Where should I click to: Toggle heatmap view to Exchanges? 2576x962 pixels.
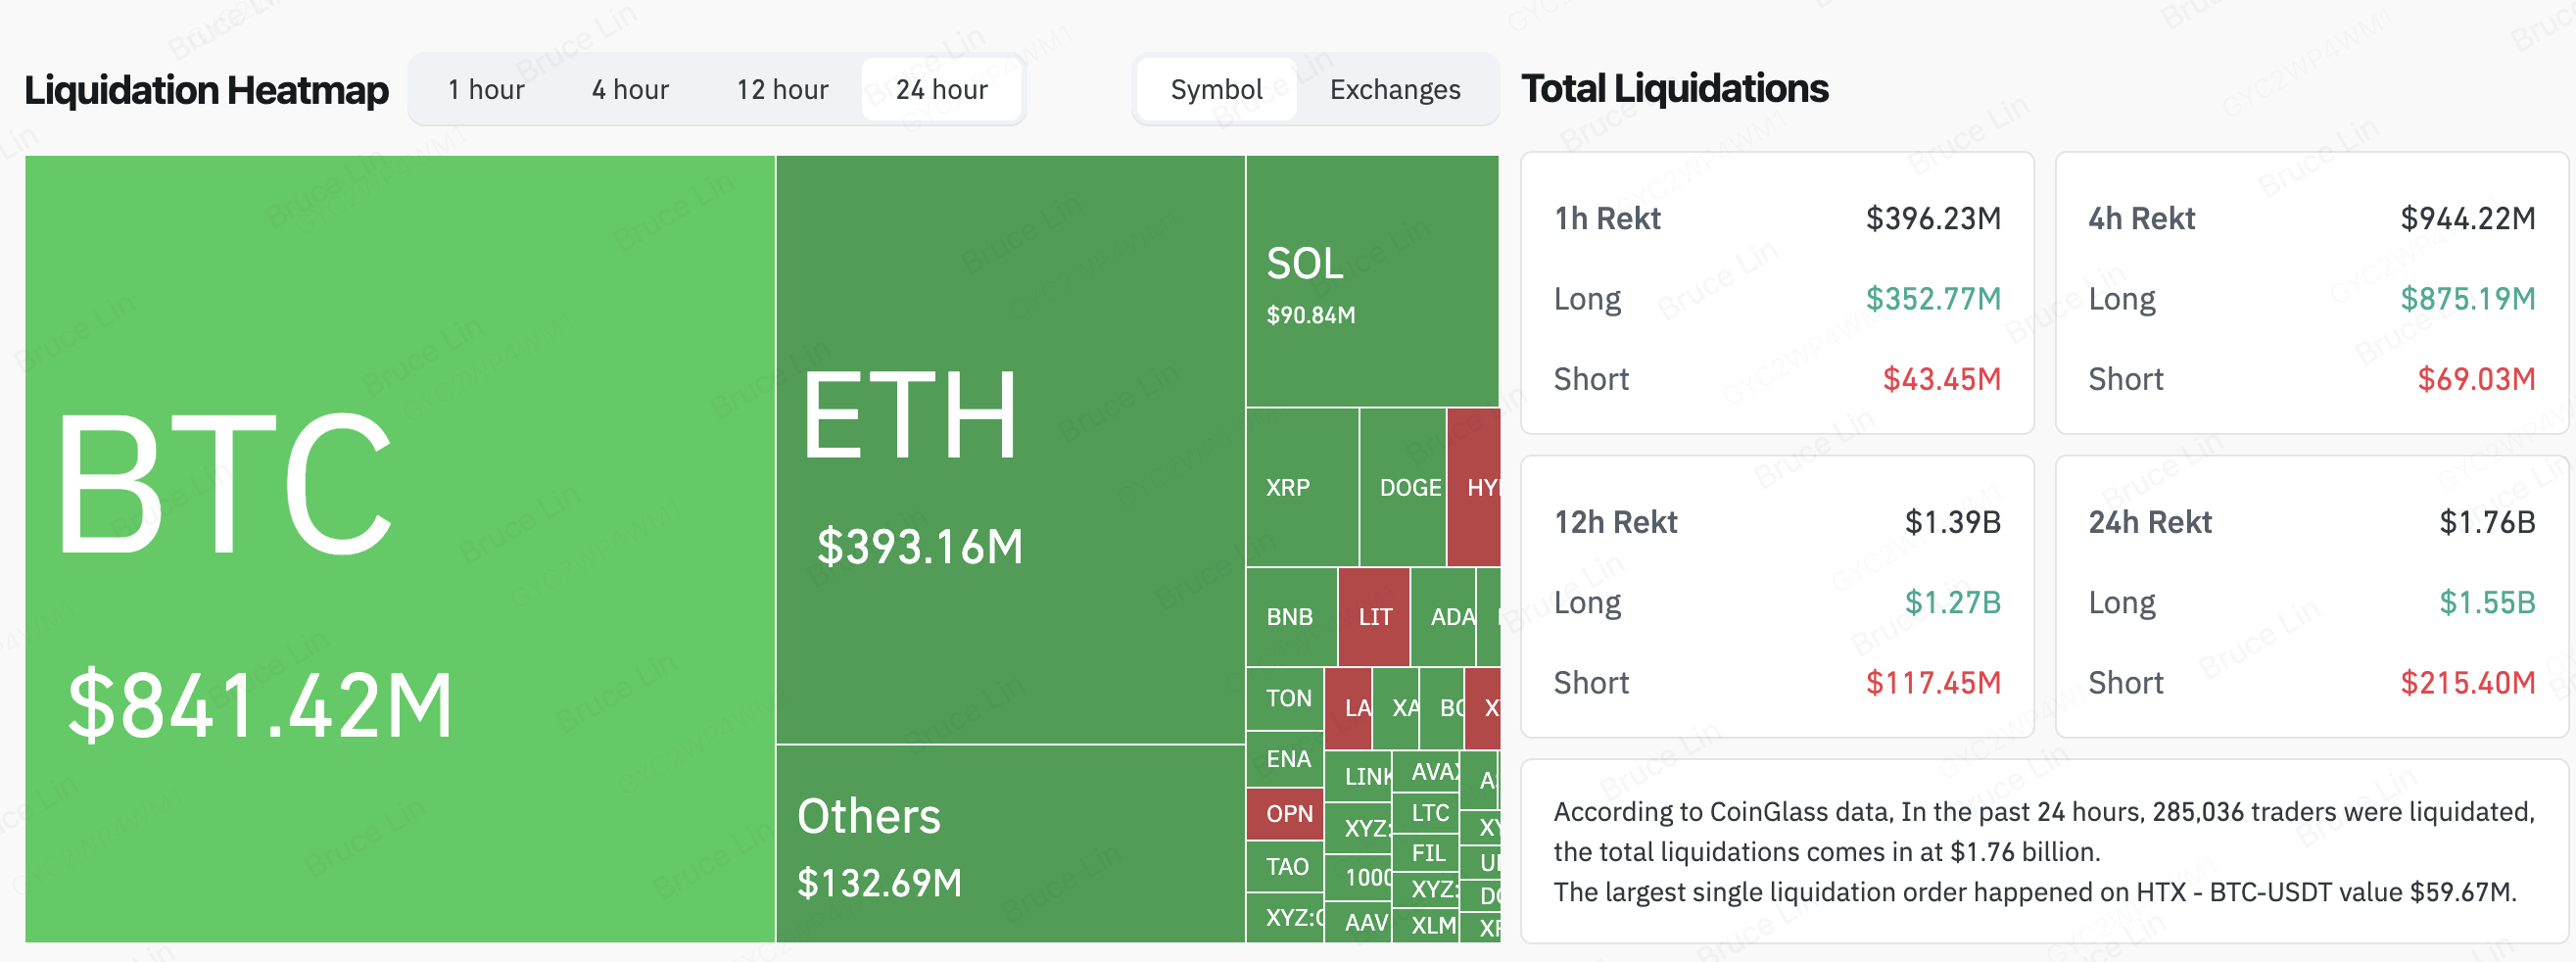(x=1395, y=90)
